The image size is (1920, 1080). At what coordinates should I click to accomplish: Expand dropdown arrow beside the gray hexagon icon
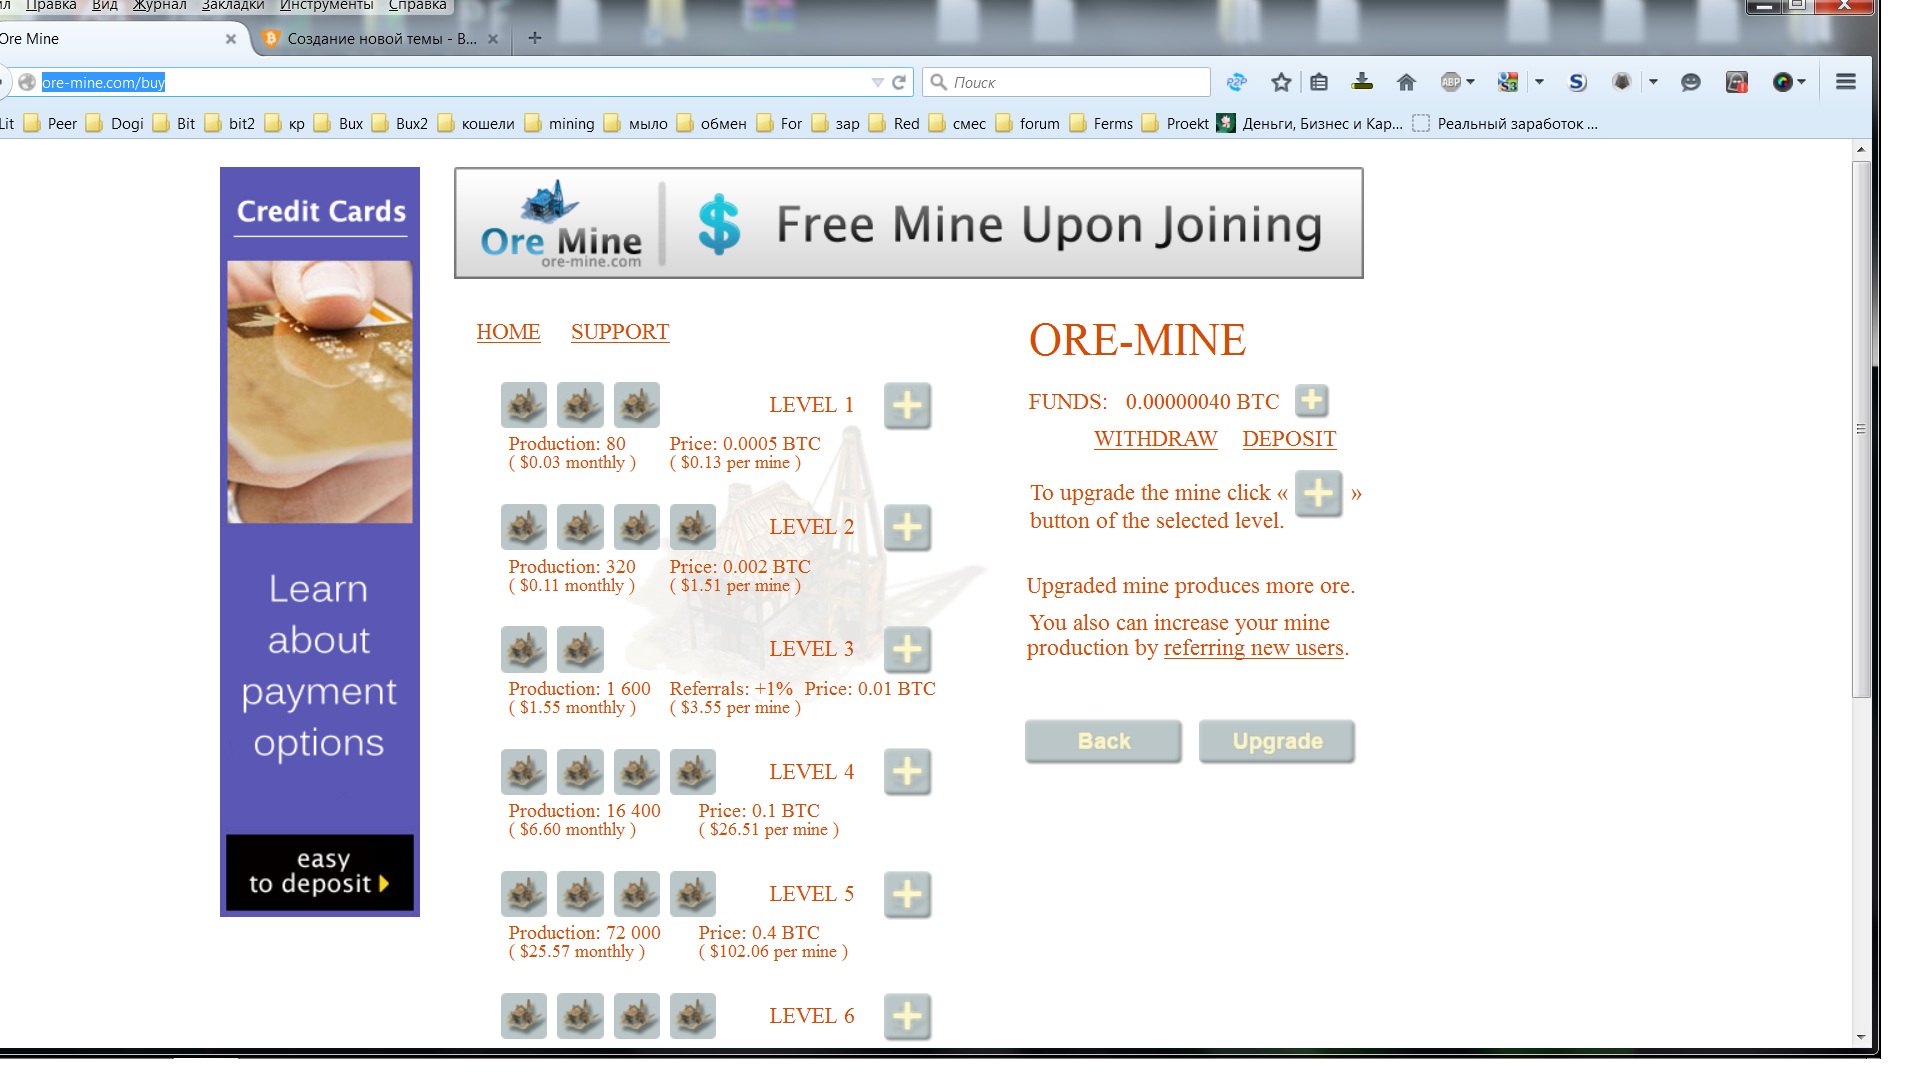(x=1653, y=82)
